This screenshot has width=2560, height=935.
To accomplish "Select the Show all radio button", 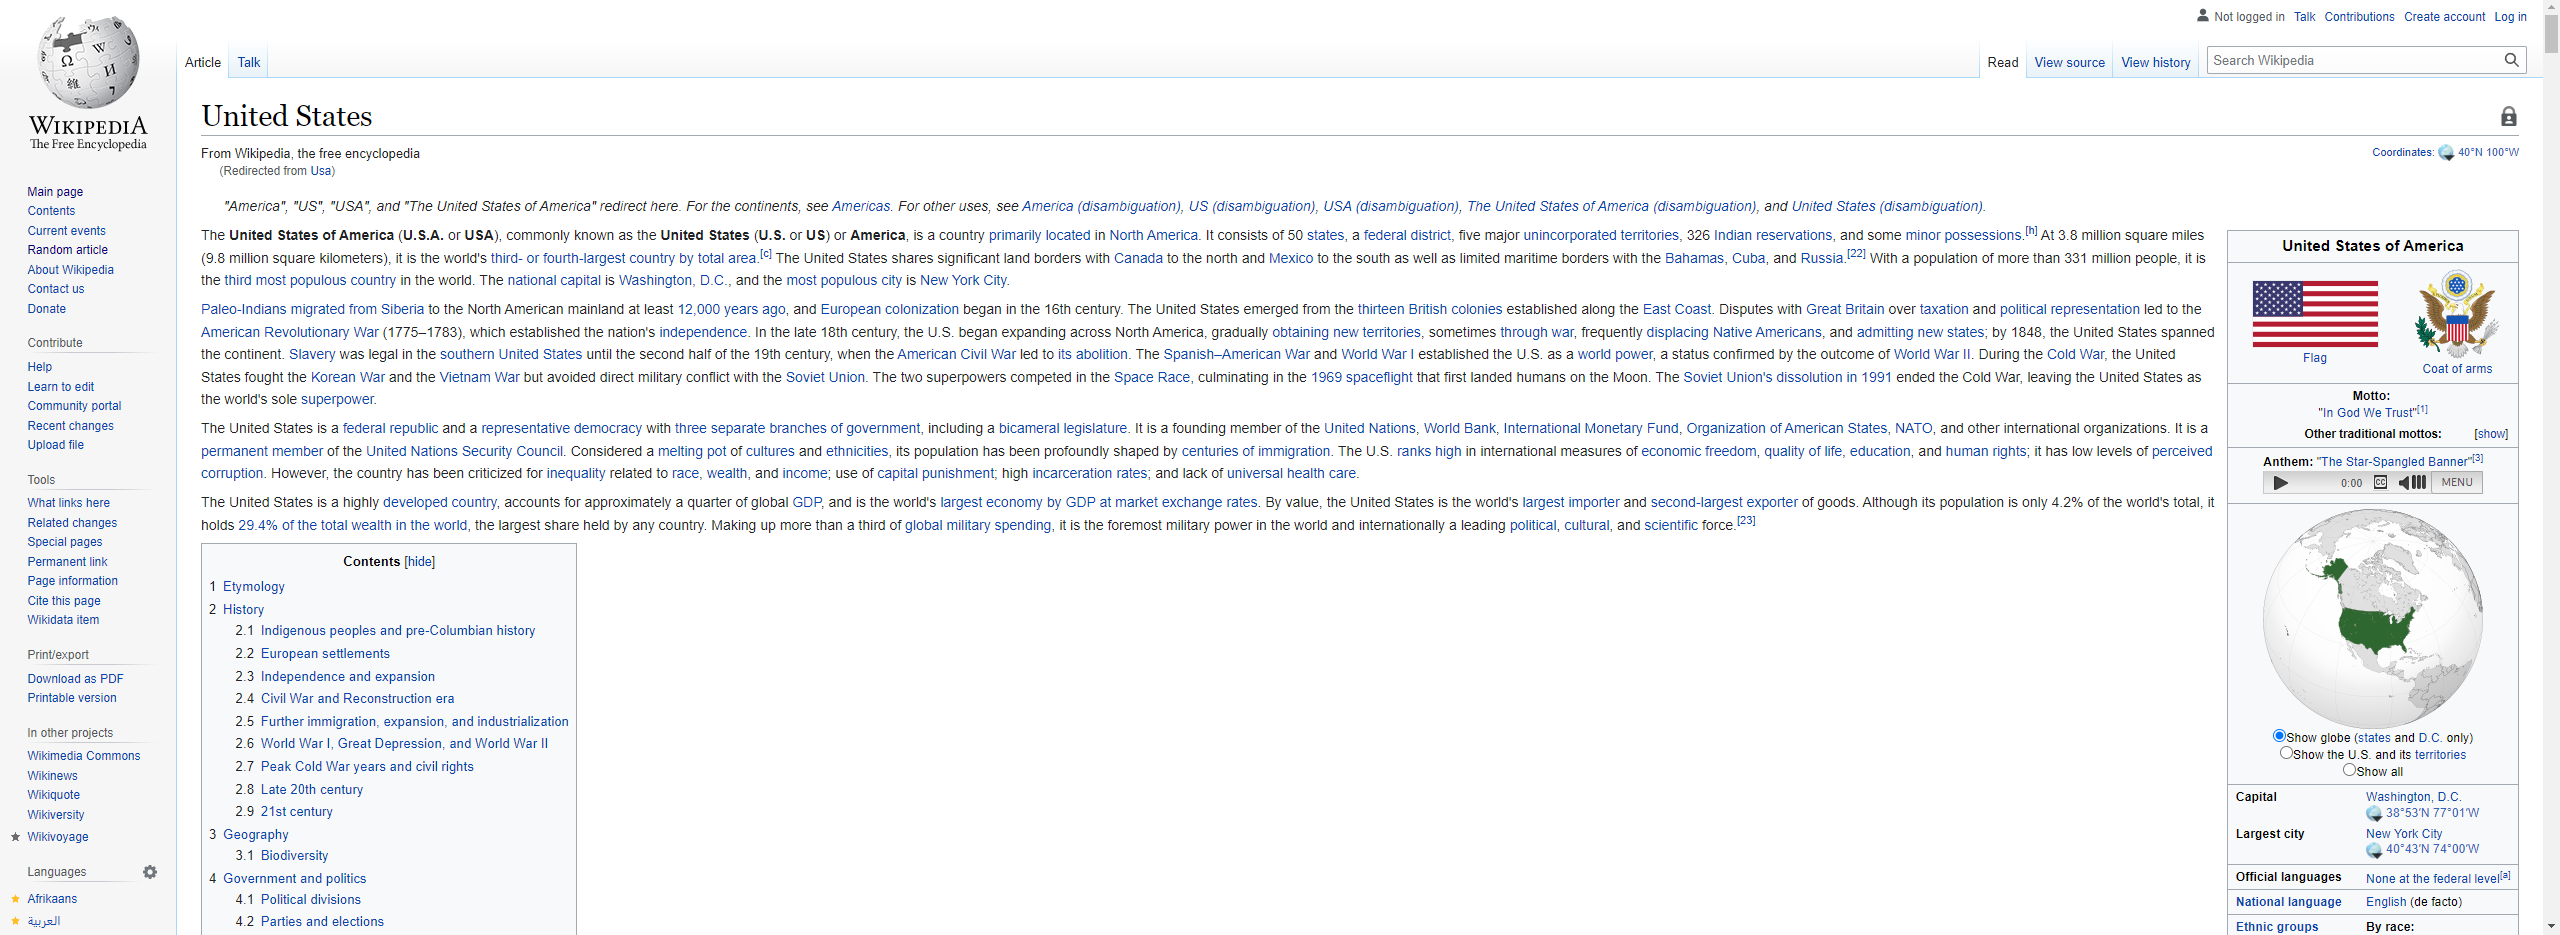I will 2349,770.
